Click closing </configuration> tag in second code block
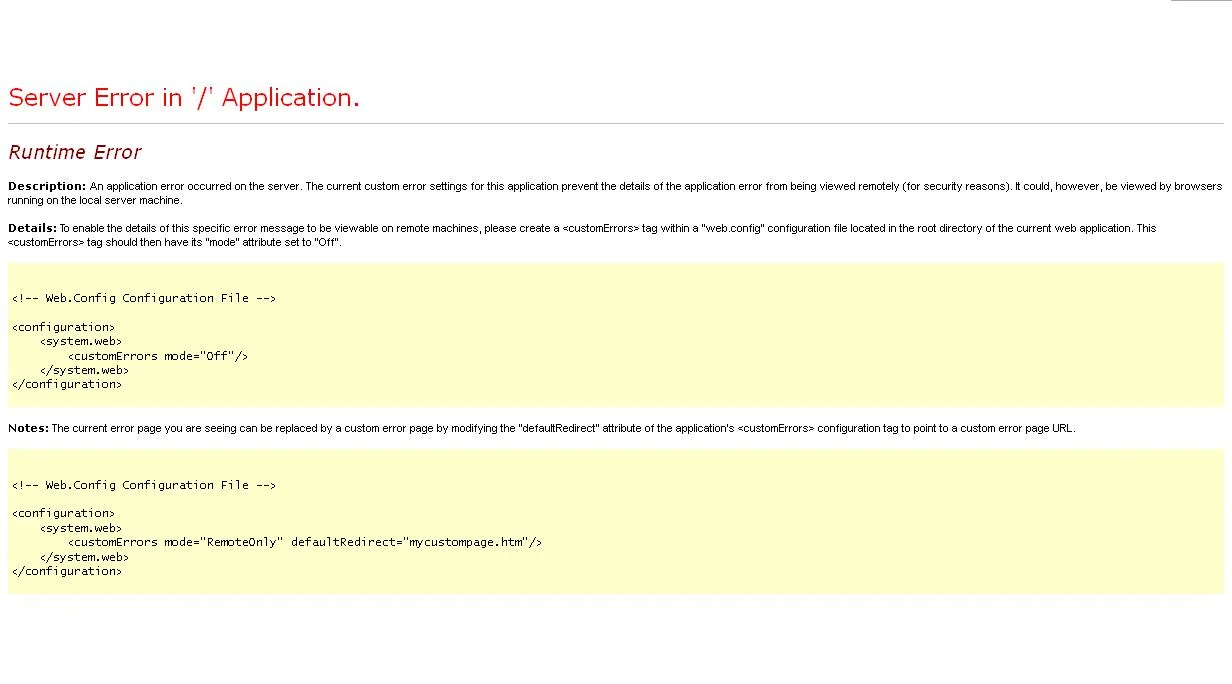Screen dimensions: 1232x684 click(66, 571)
